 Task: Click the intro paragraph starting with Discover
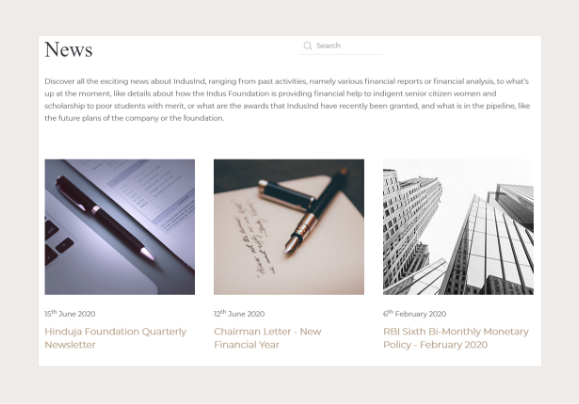coord(288,100)
